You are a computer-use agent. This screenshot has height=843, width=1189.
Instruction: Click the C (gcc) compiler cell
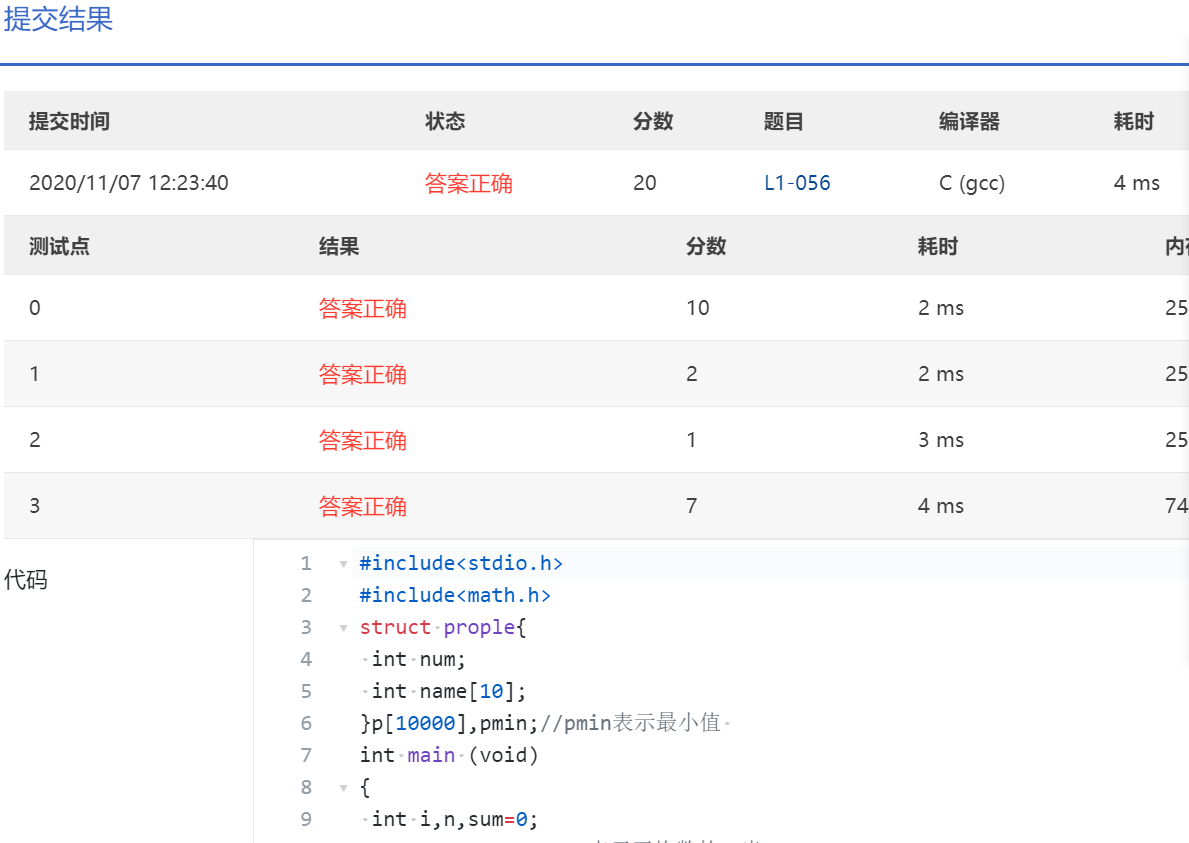coord(971,183)
